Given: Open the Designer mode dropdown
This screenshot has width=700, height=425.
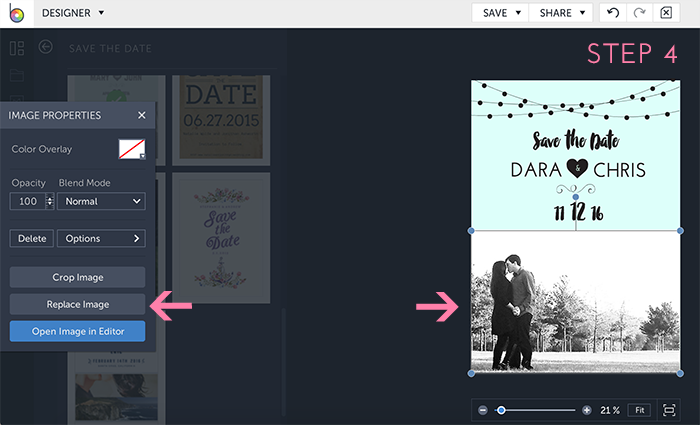Looking at the screenshot, I should tap(73, 13).
